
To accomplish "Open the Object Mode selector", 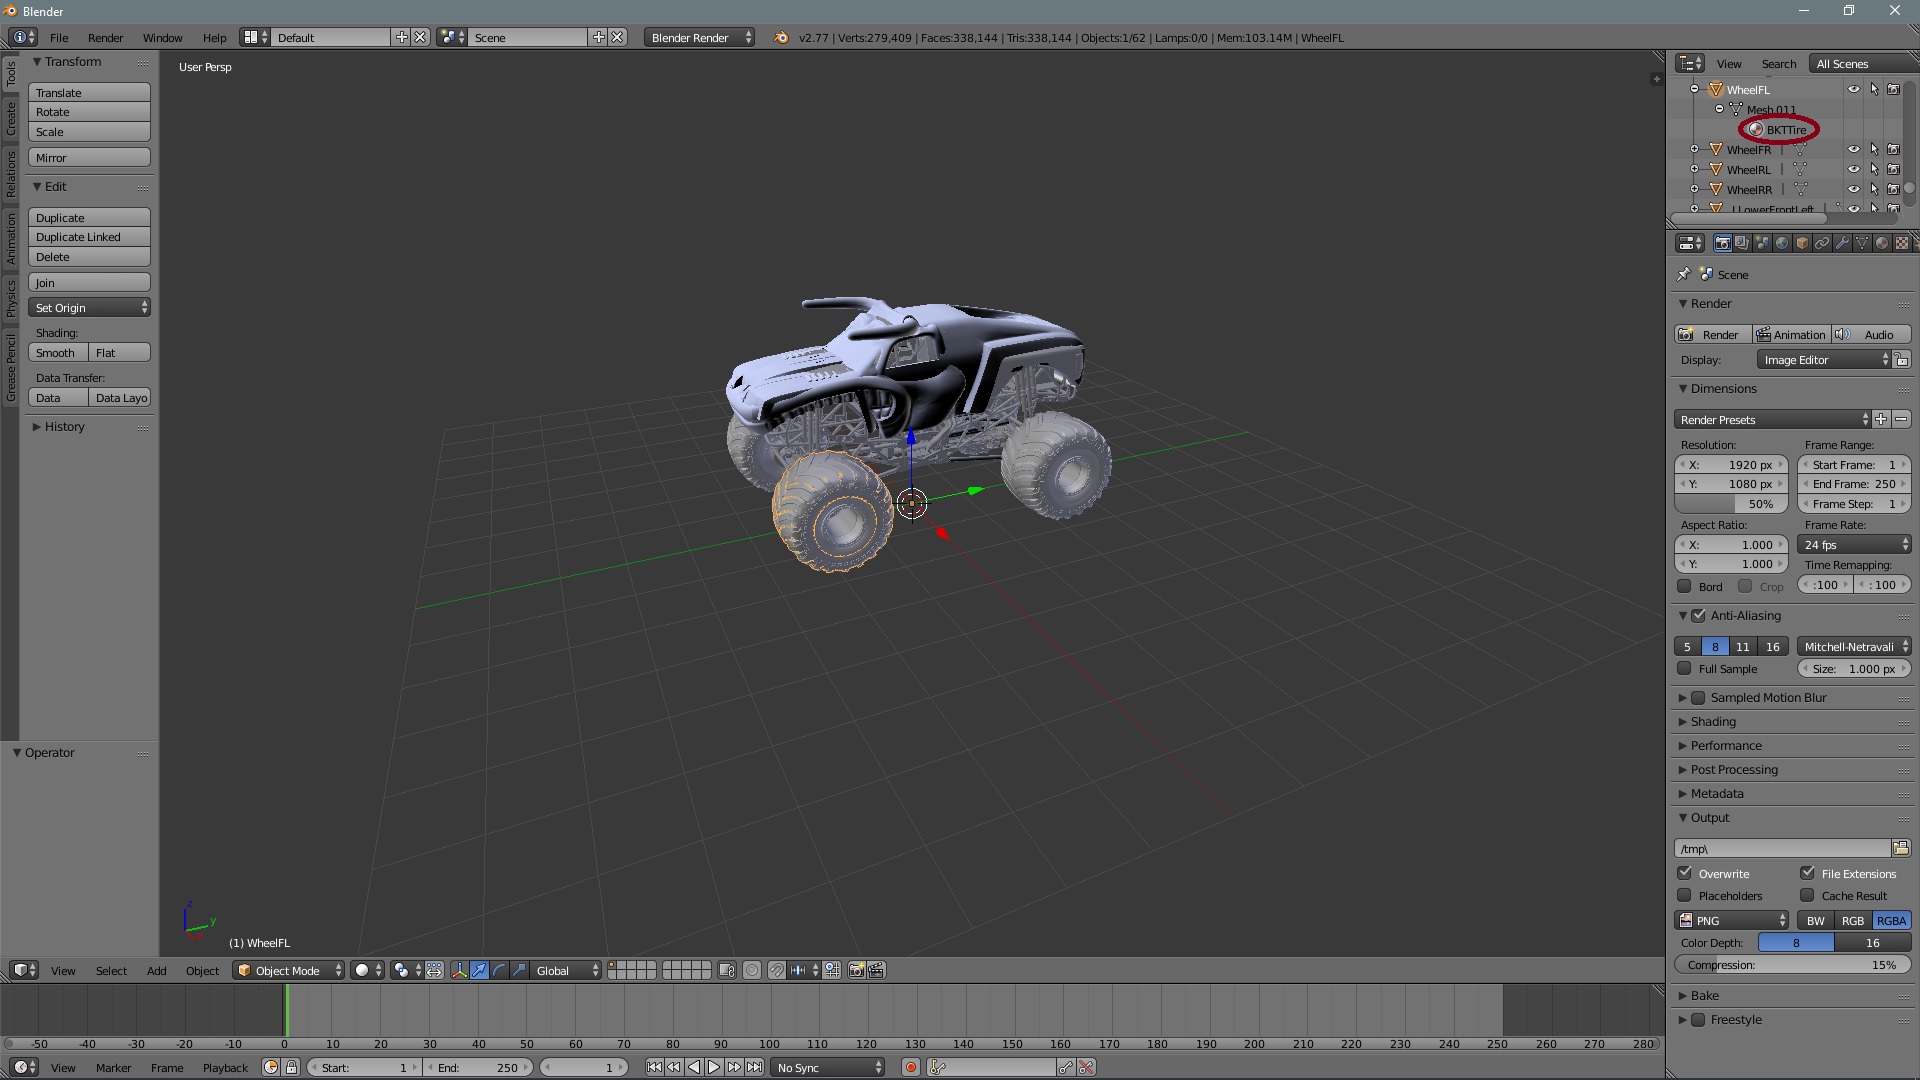I will [288, 970].
